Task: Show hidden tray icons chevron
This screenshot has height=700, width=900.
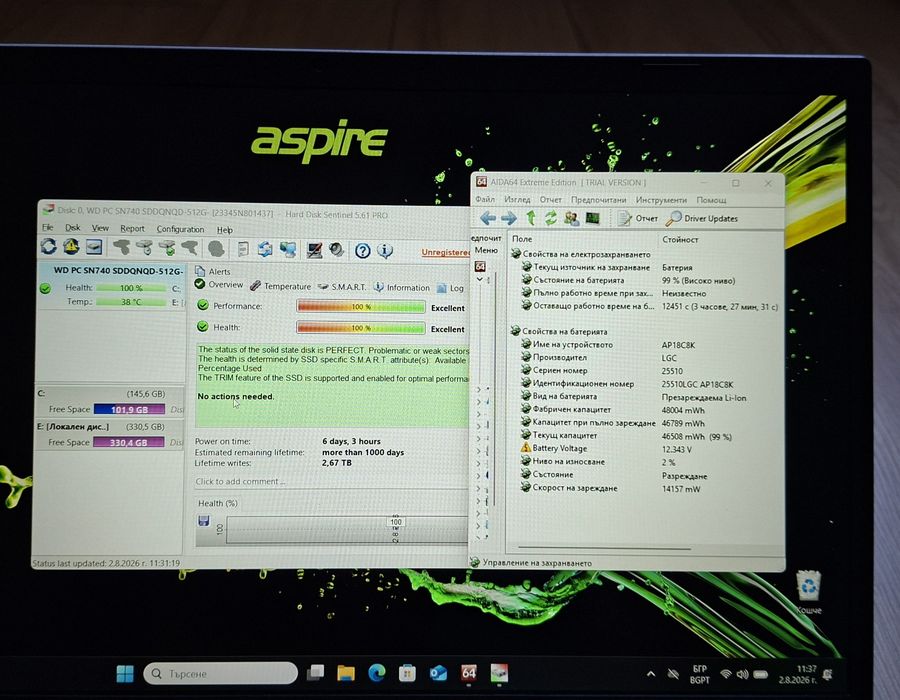Action: point(650,674)
